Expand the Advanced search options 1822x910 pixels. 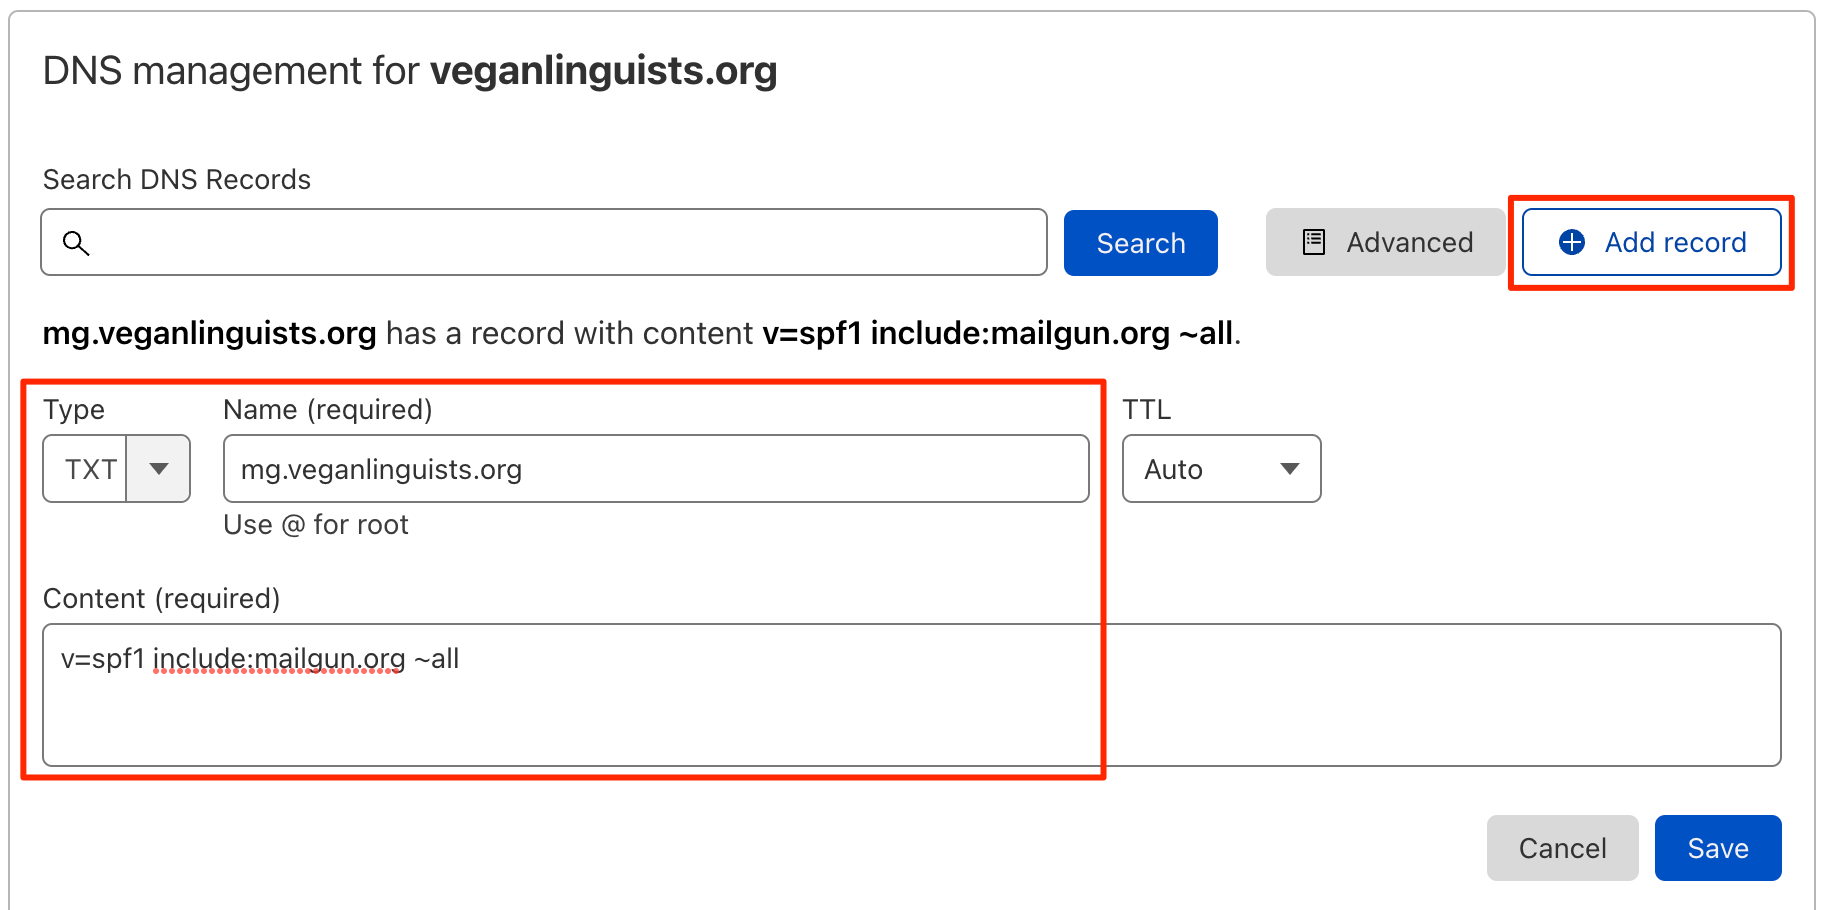point(1385,241)
